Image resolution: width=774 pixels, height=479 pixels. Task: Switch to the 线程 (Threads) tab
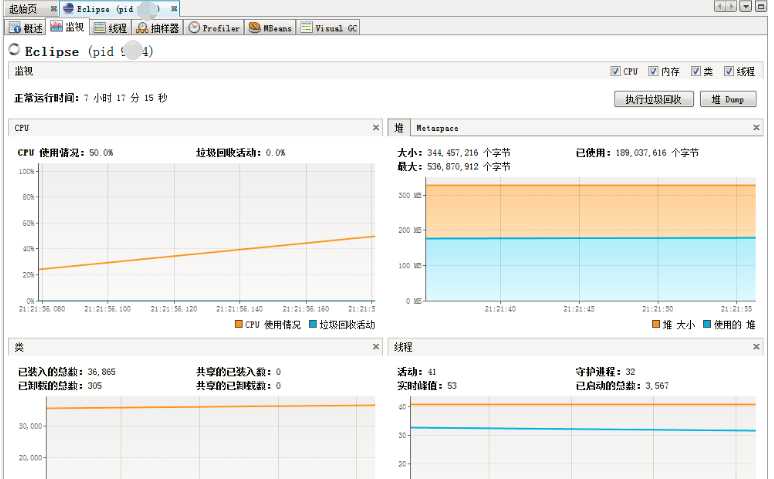point(111,28)
